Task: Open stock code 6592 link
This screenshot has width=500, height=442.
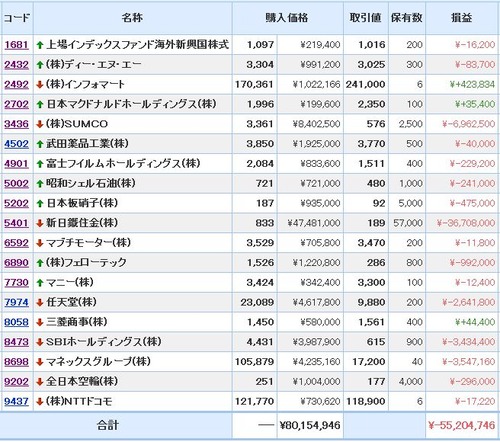Action: pyautogui.click(x=16, y=243)
